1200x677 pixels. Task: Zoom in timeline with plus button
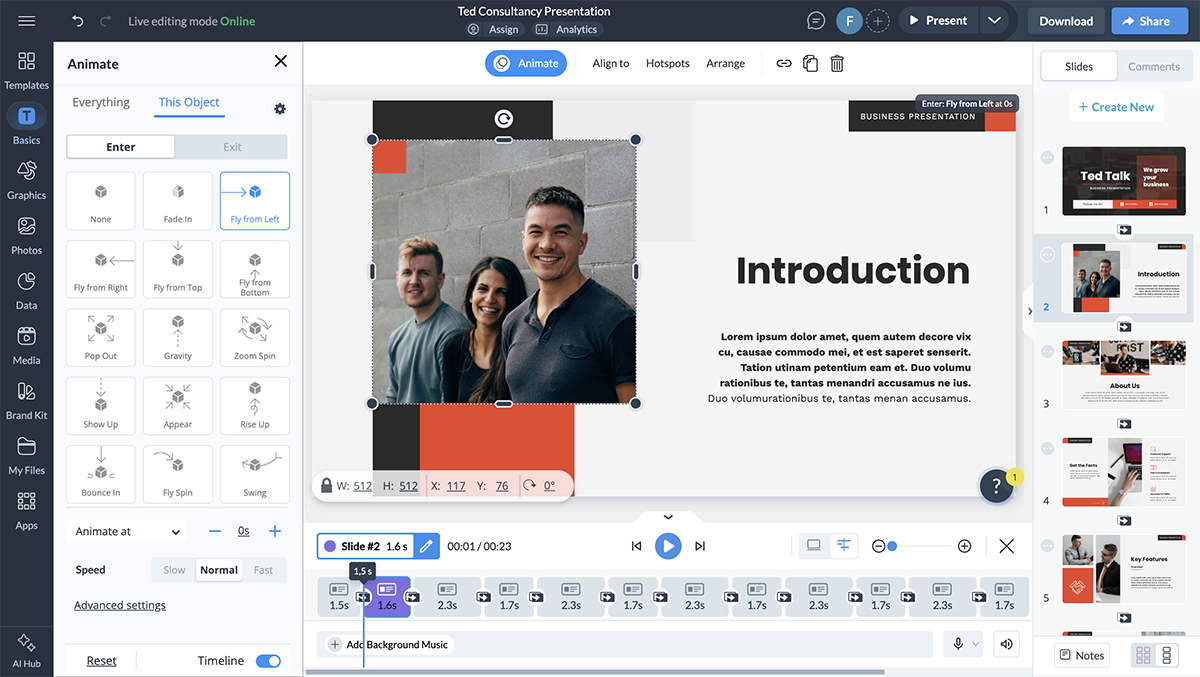point(964,546)
